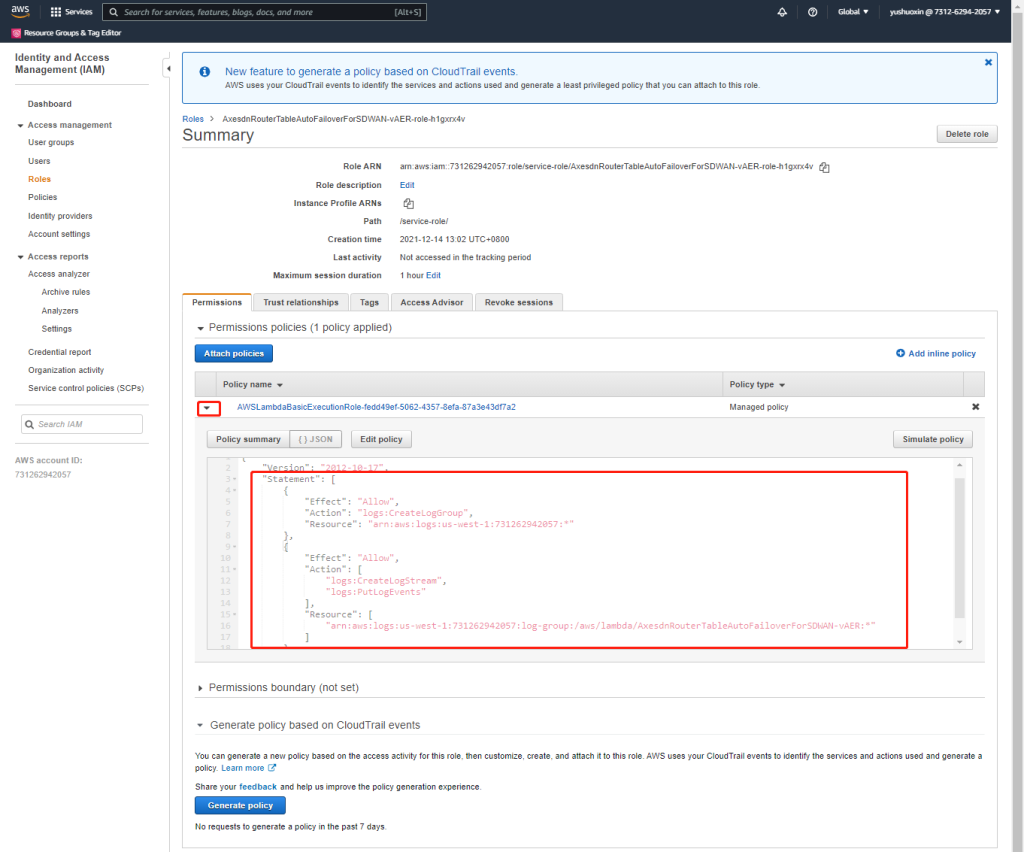Open the Global region dropdown
Viewport: 1024px width, 852px height.
pos(853,12)
